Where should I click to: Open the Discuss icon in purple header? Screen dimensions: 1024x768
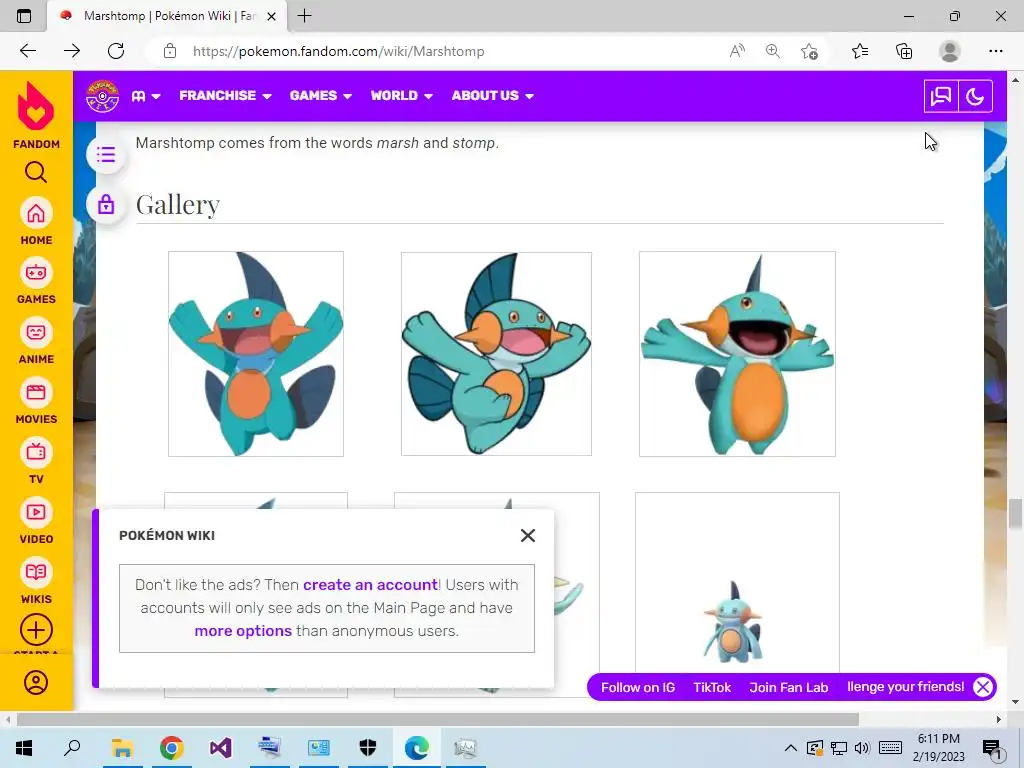pyautogui.click(x=941, y=97)
